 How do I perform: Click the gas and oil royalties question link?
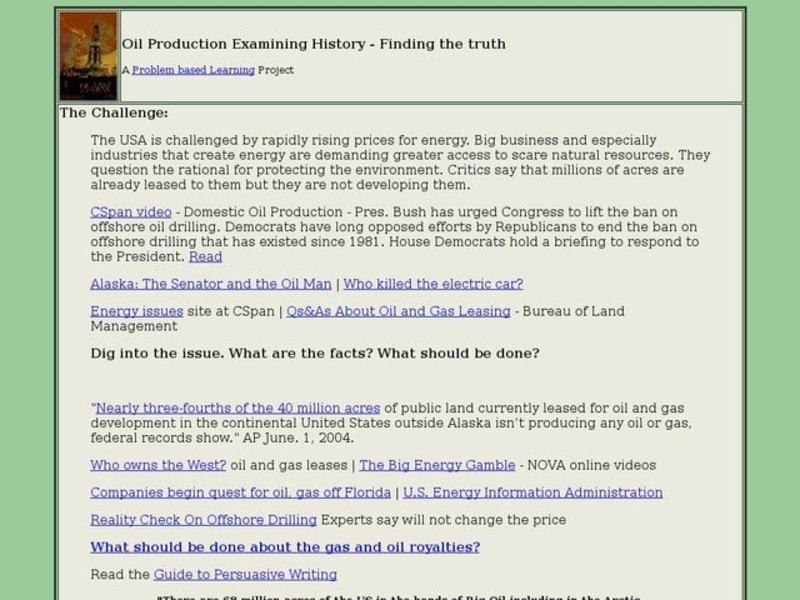pyautogui.click(x=284, y=547)
